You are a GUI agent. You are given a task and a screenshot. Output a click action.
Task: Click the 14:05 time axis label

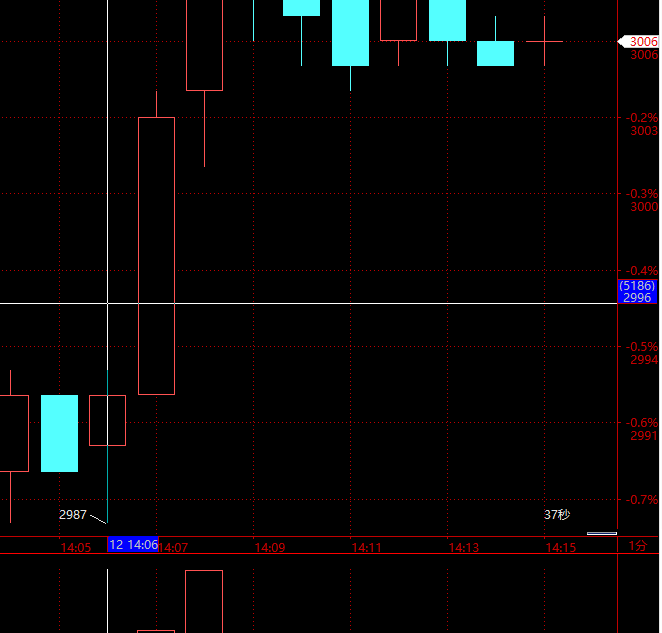coord(76,548)
